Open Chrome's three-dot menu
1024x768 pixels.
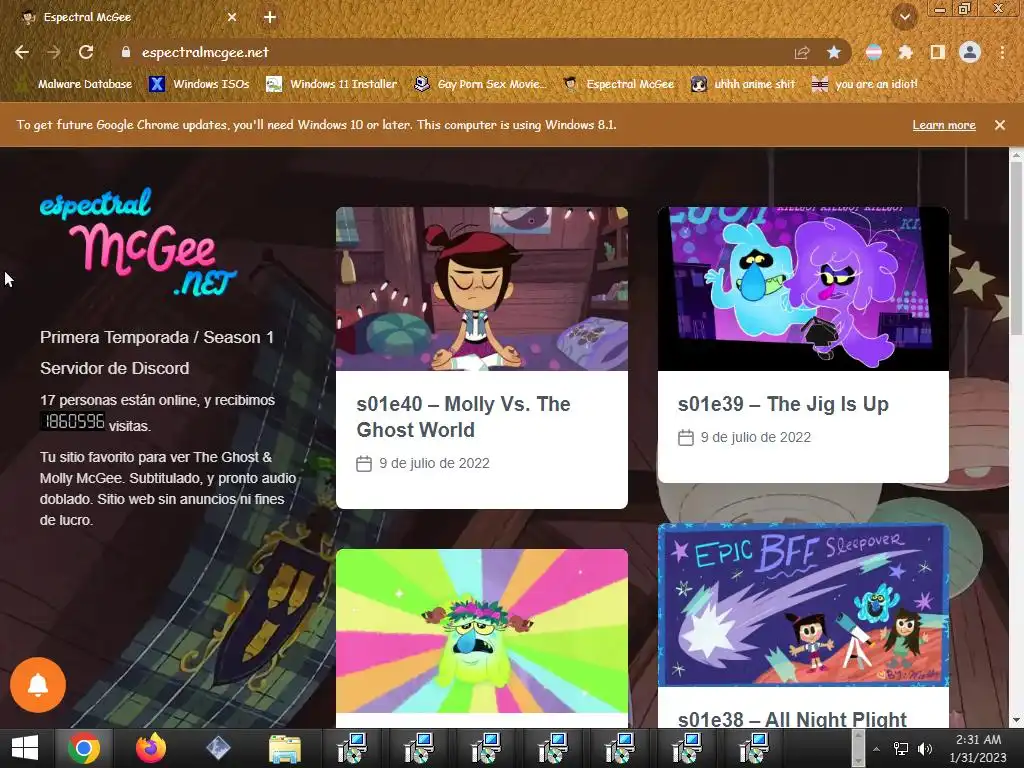(x=1002, y=52)
